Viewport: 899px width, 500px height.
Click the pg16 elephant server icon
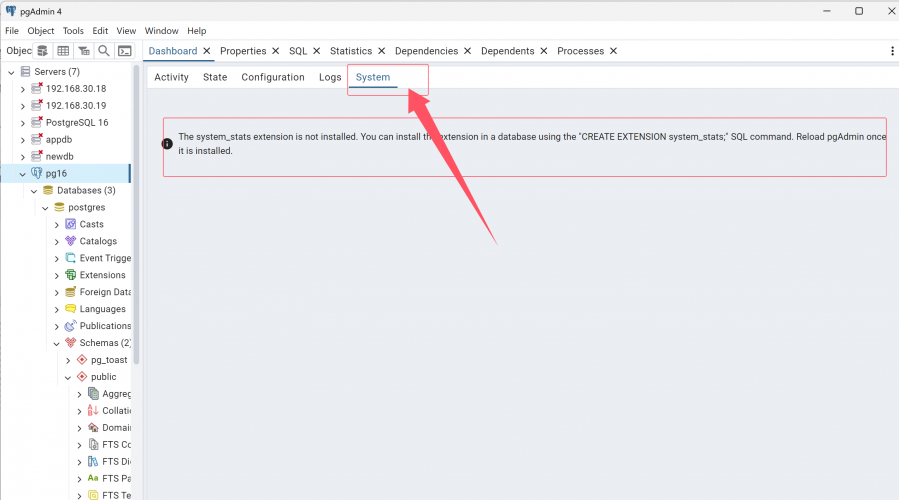pyautogui.click(x=37, y=173)
